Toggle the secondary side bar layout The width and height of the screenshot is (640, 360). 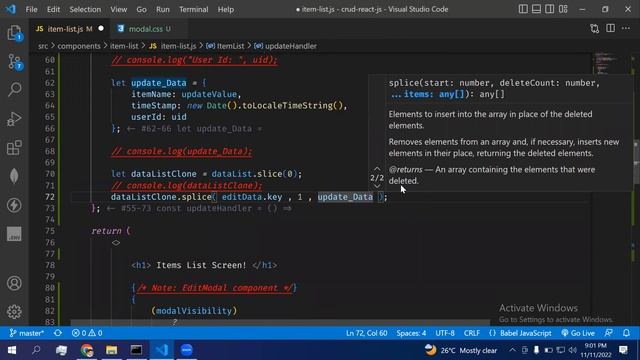(550, 9)
